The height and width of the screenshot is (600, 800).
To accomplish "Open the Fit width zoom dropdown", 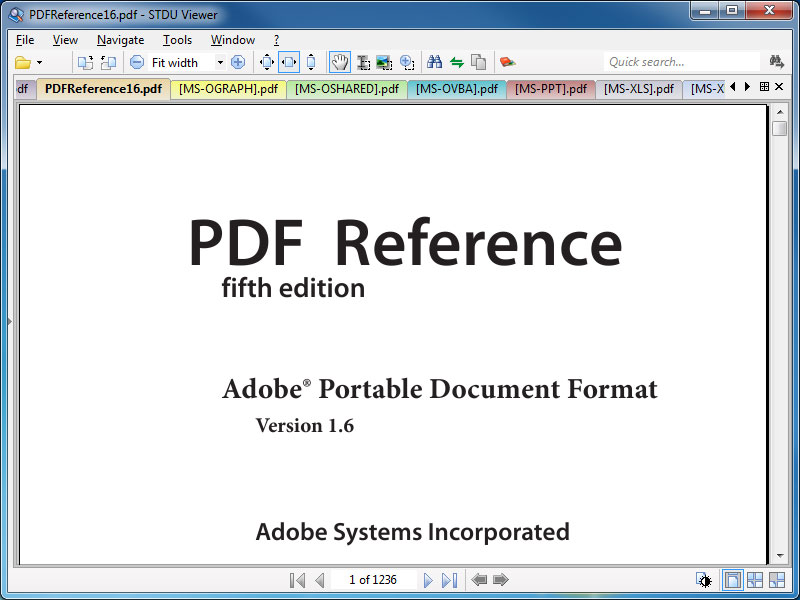I will [x=220, y=62].
